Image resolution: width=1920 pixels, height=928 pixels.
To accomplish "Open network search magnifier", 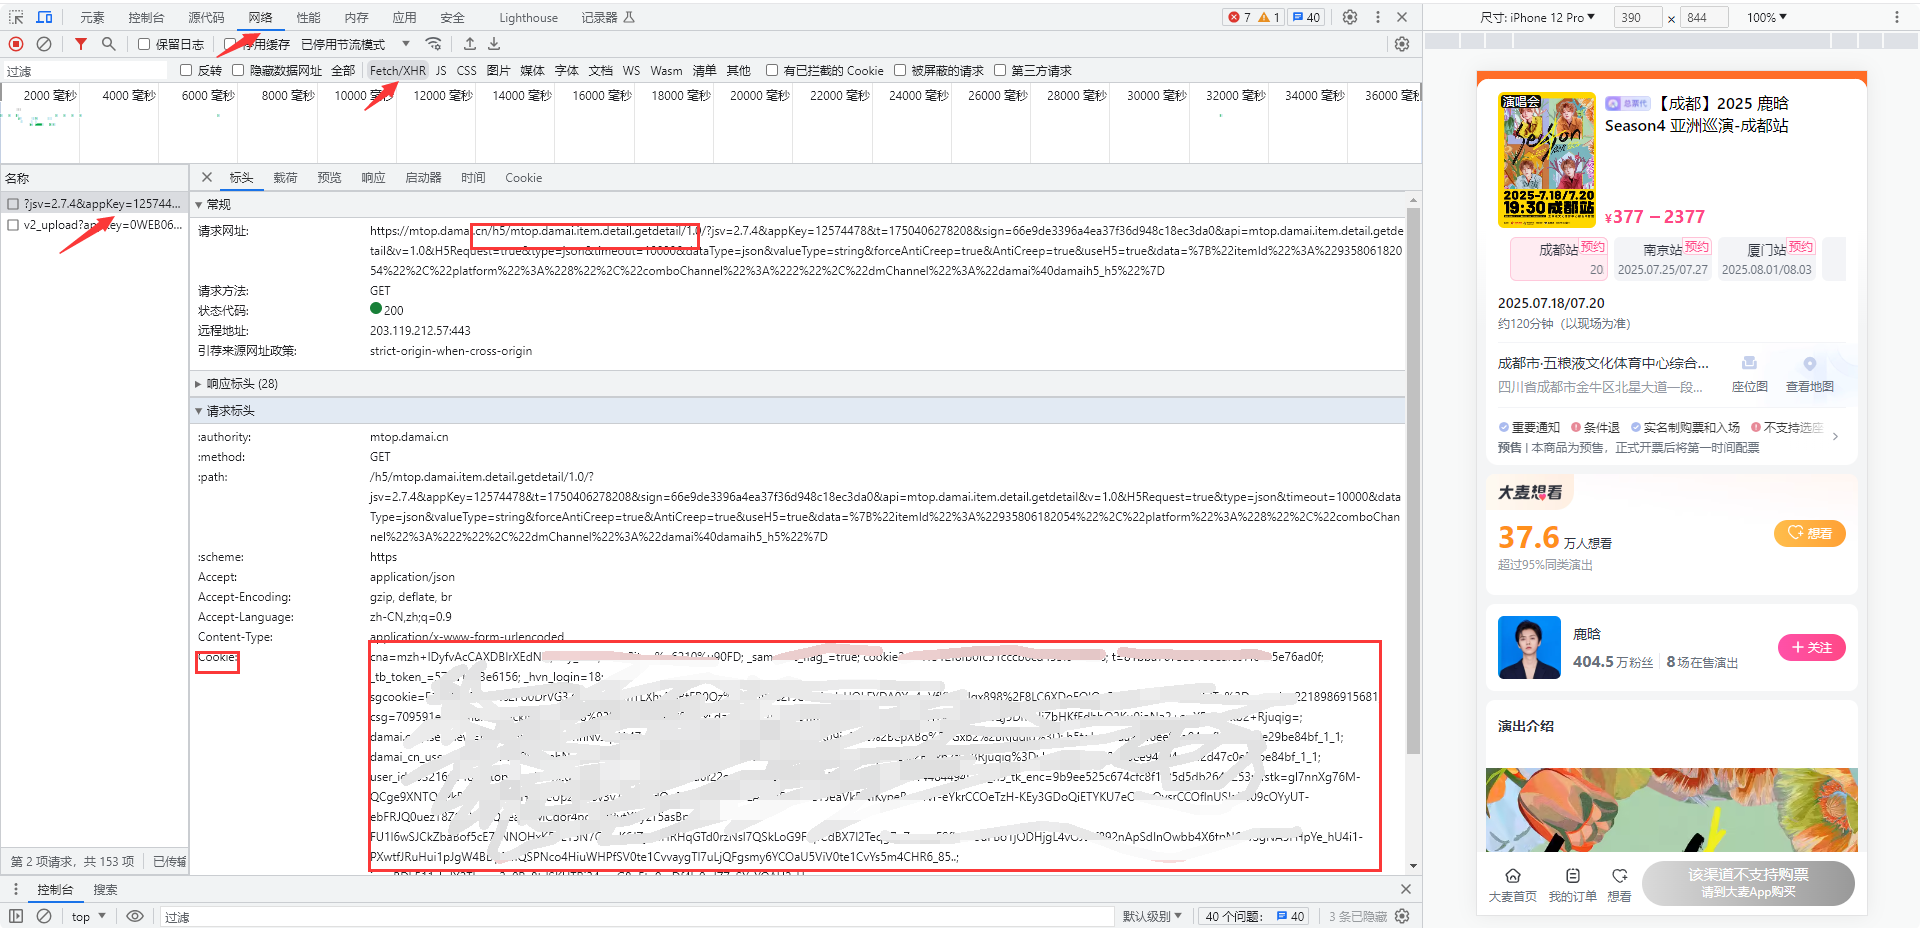I will pos(109,44).
